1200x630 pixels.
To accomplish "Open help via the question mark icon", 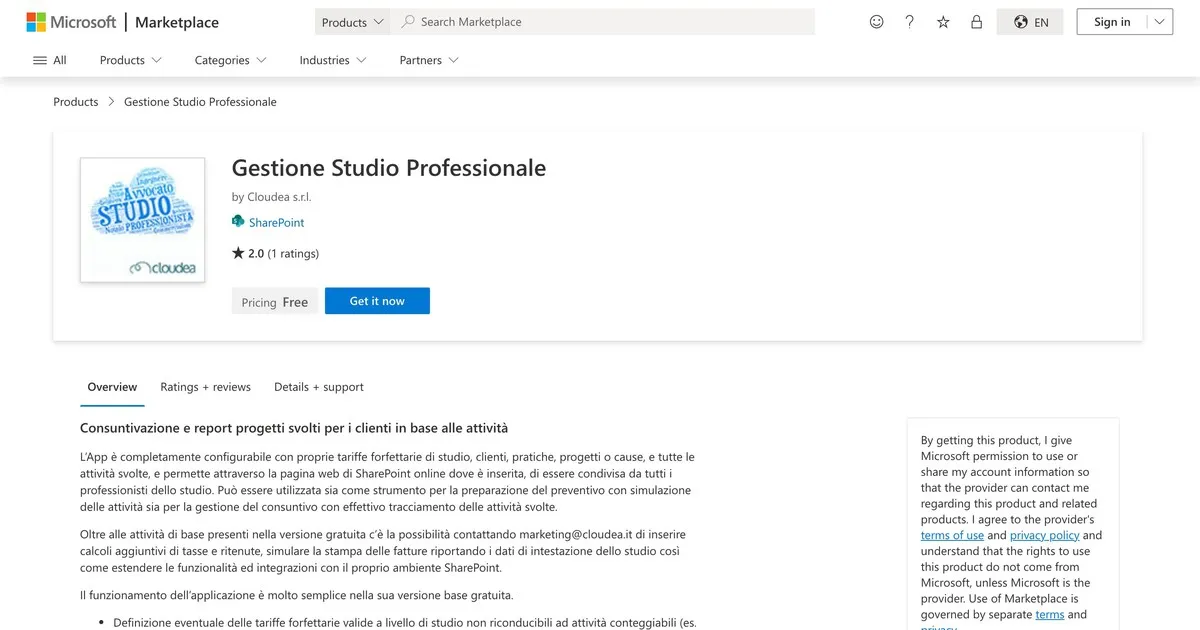I will (909, 21).
